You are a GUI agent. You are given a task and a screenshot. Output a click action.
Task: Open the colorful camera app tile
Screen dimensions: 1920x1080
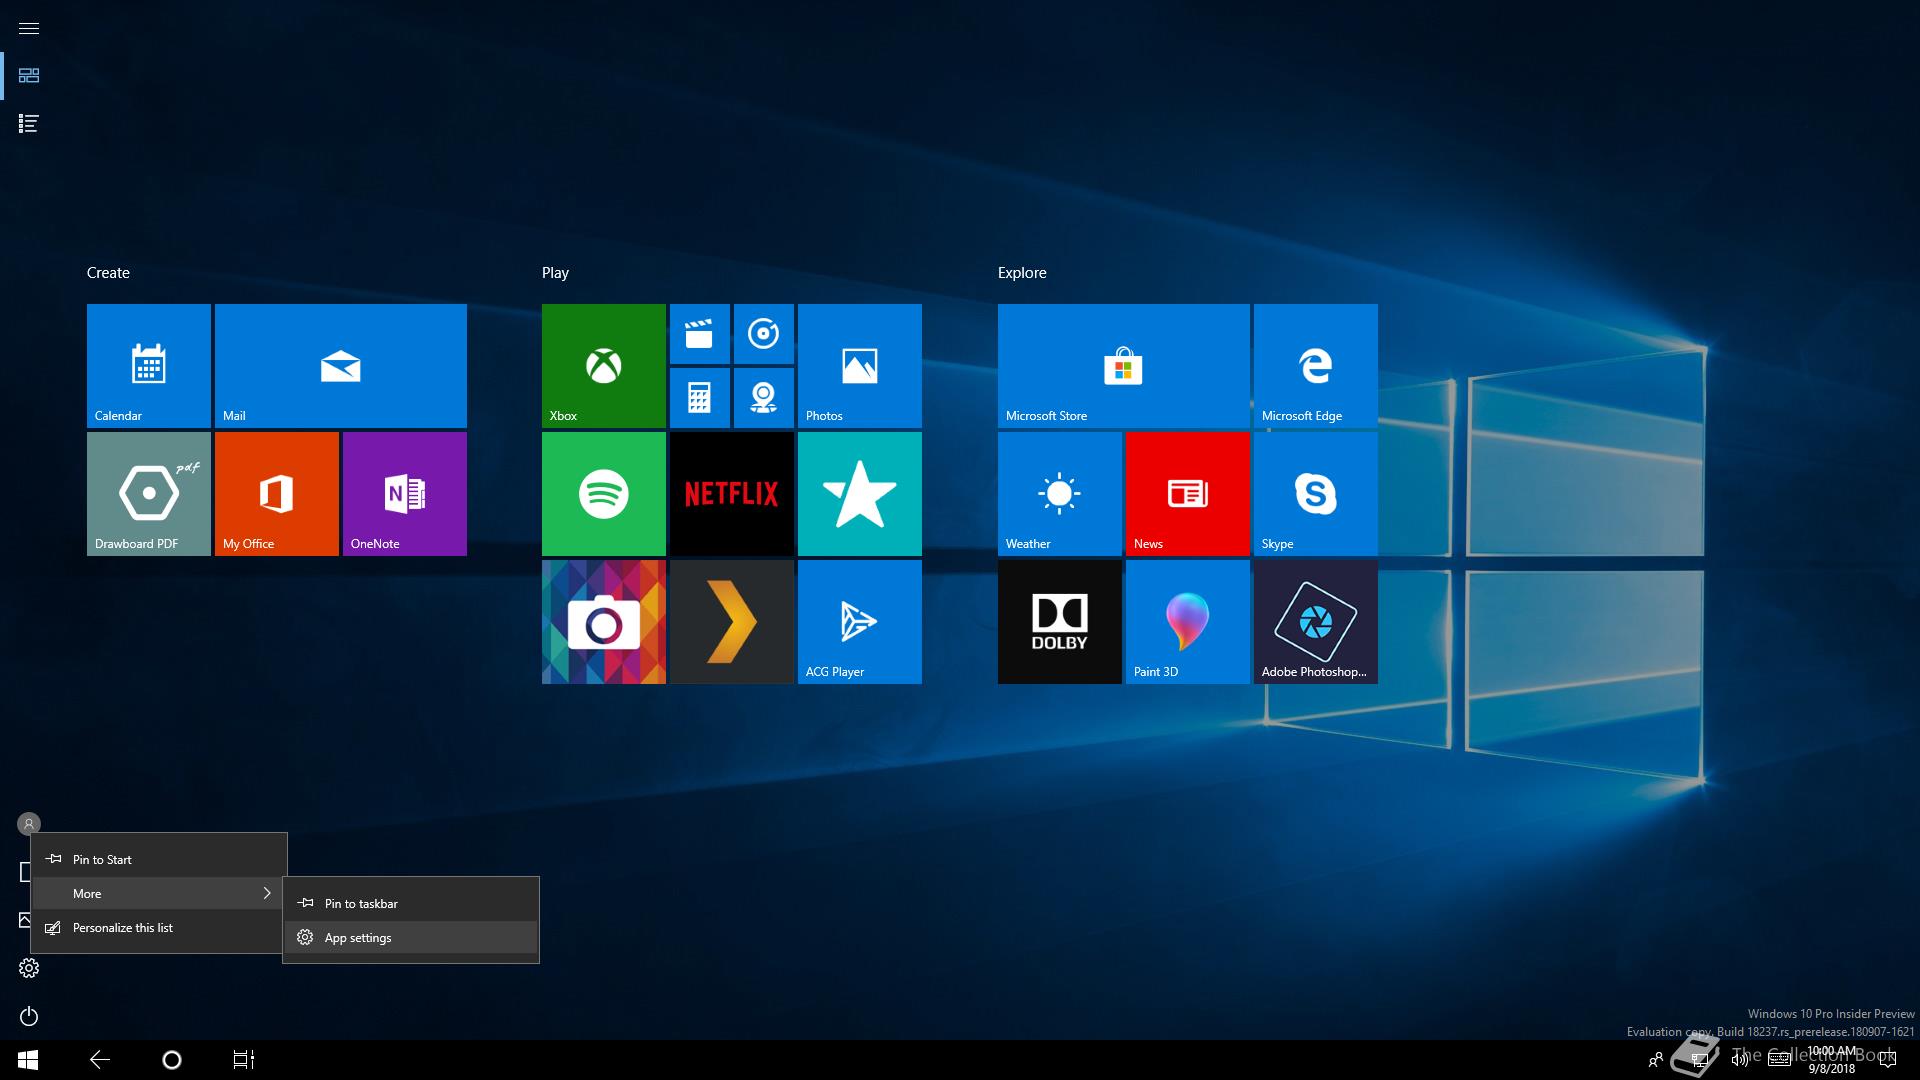tap(604, 622)
